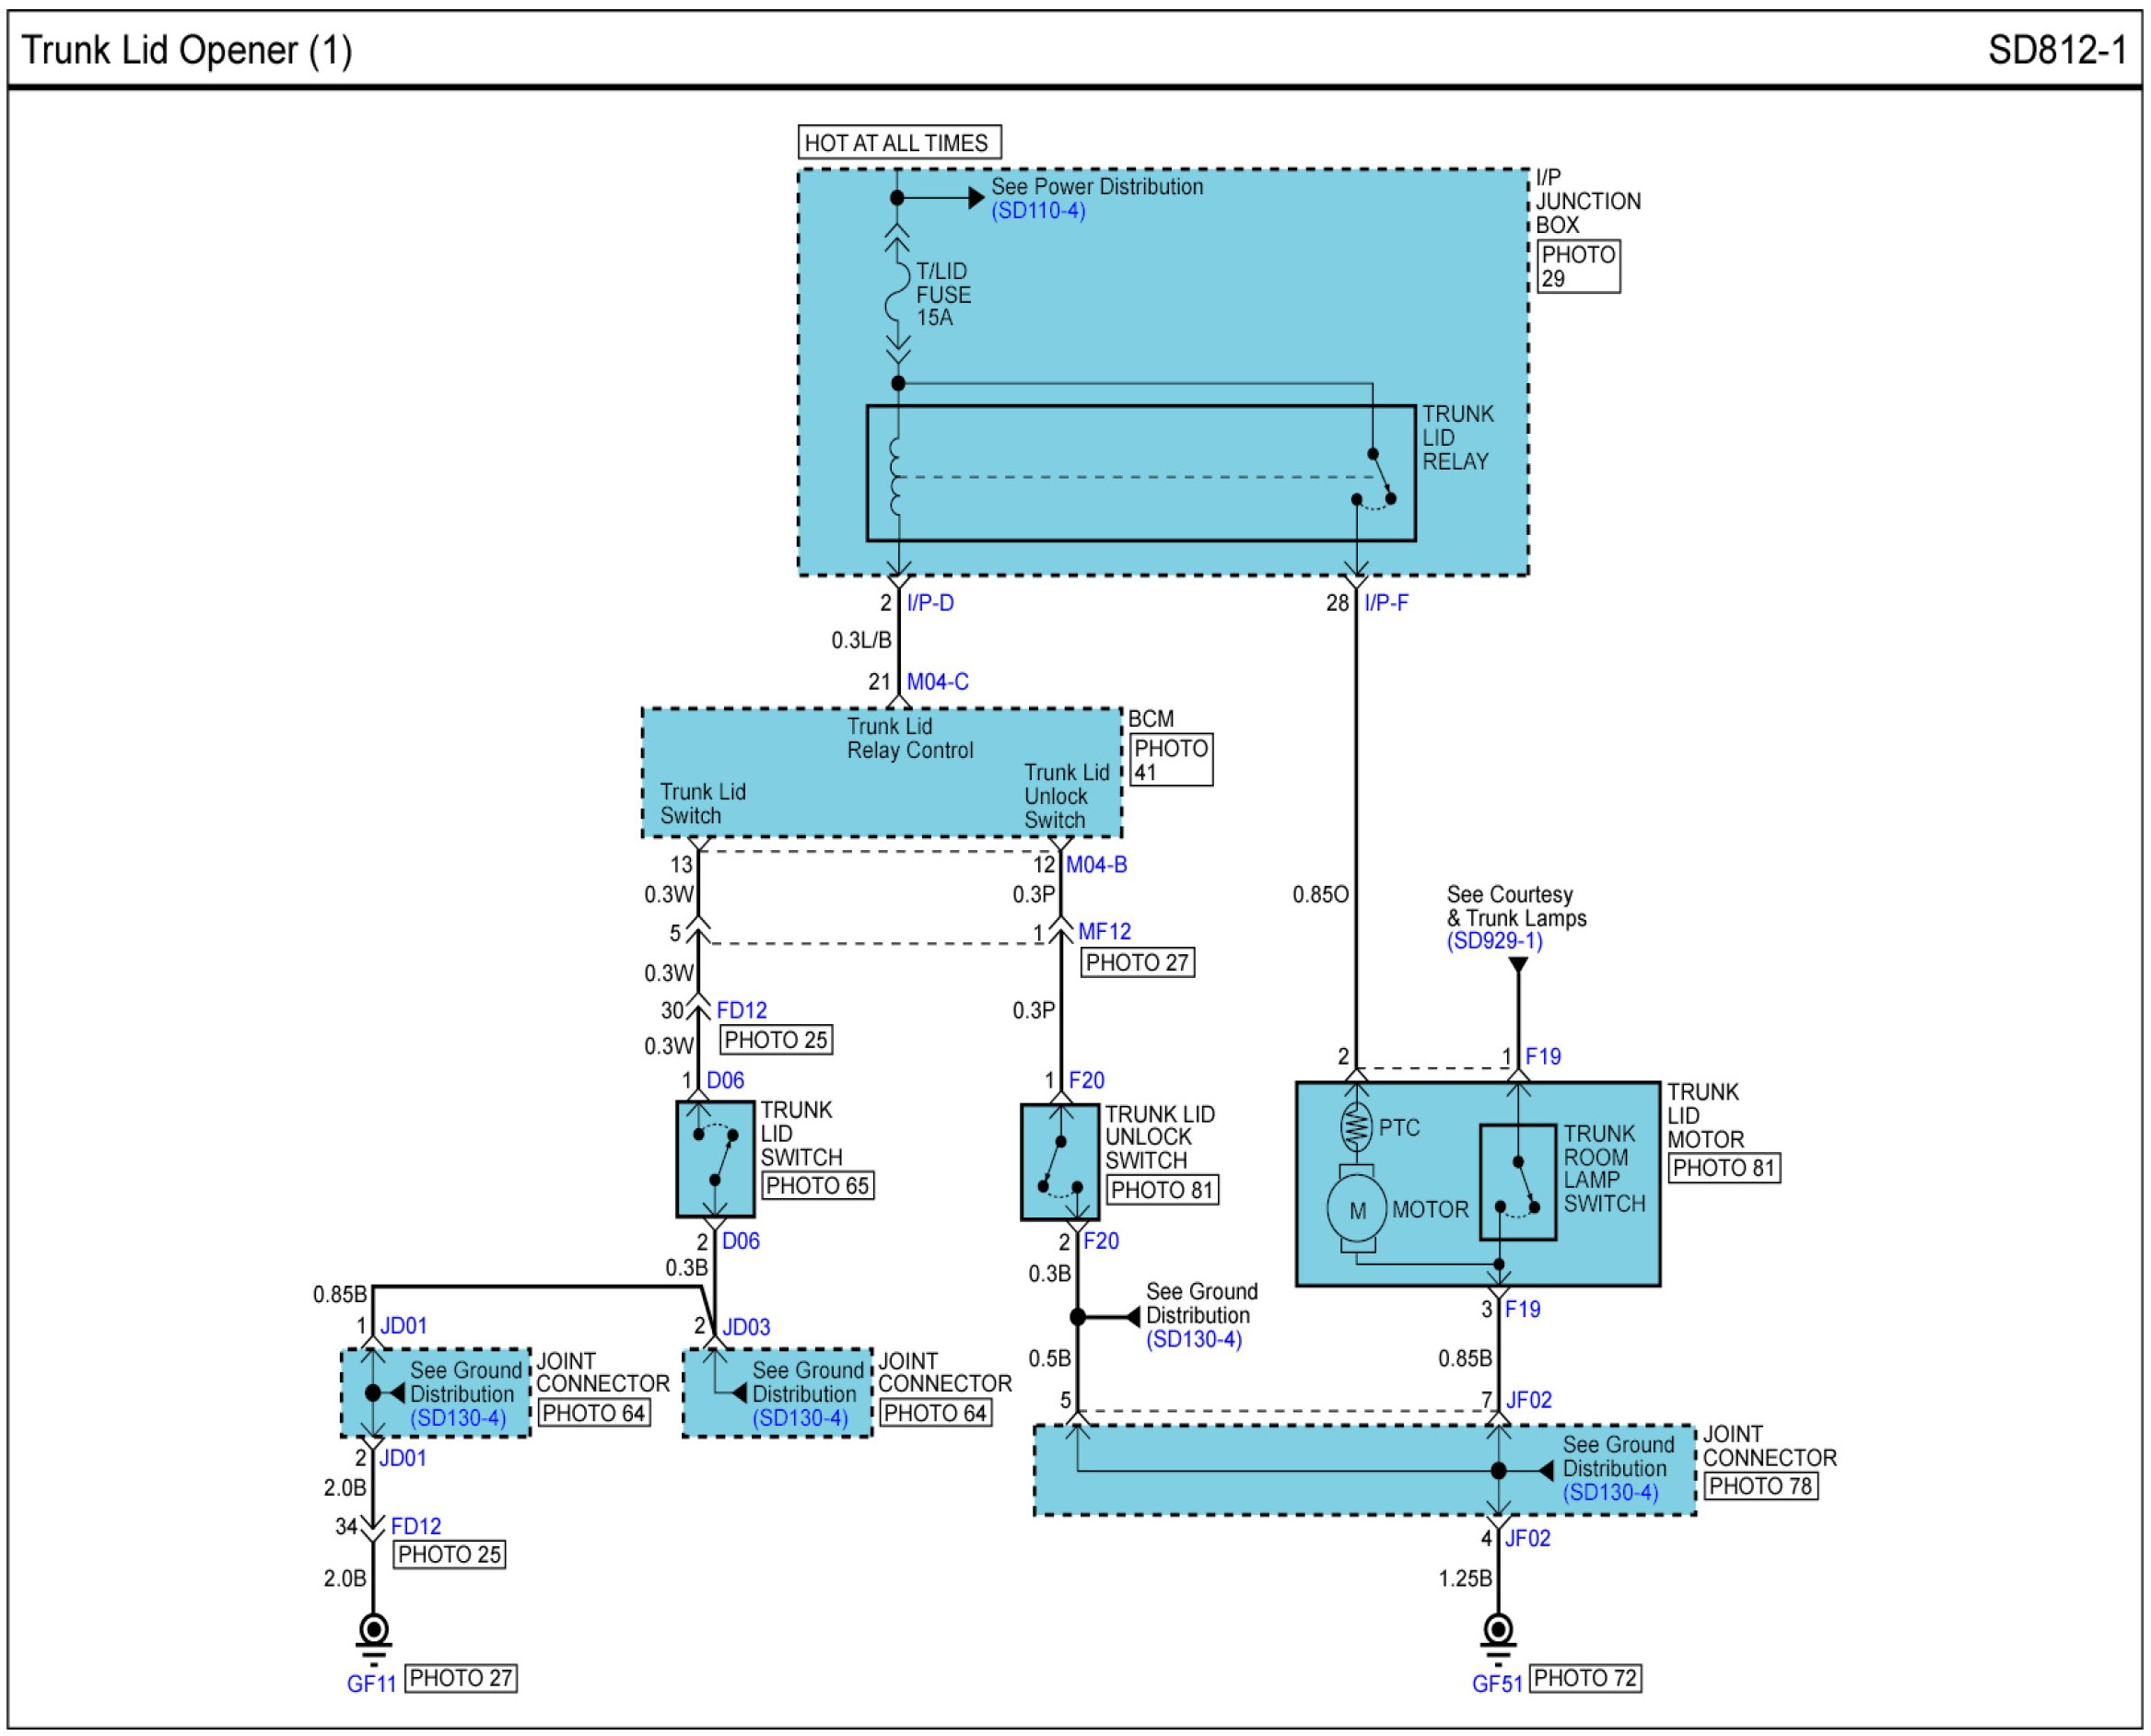Open PHOTO 65 trunk lid switch photo

click(817, 1186)
